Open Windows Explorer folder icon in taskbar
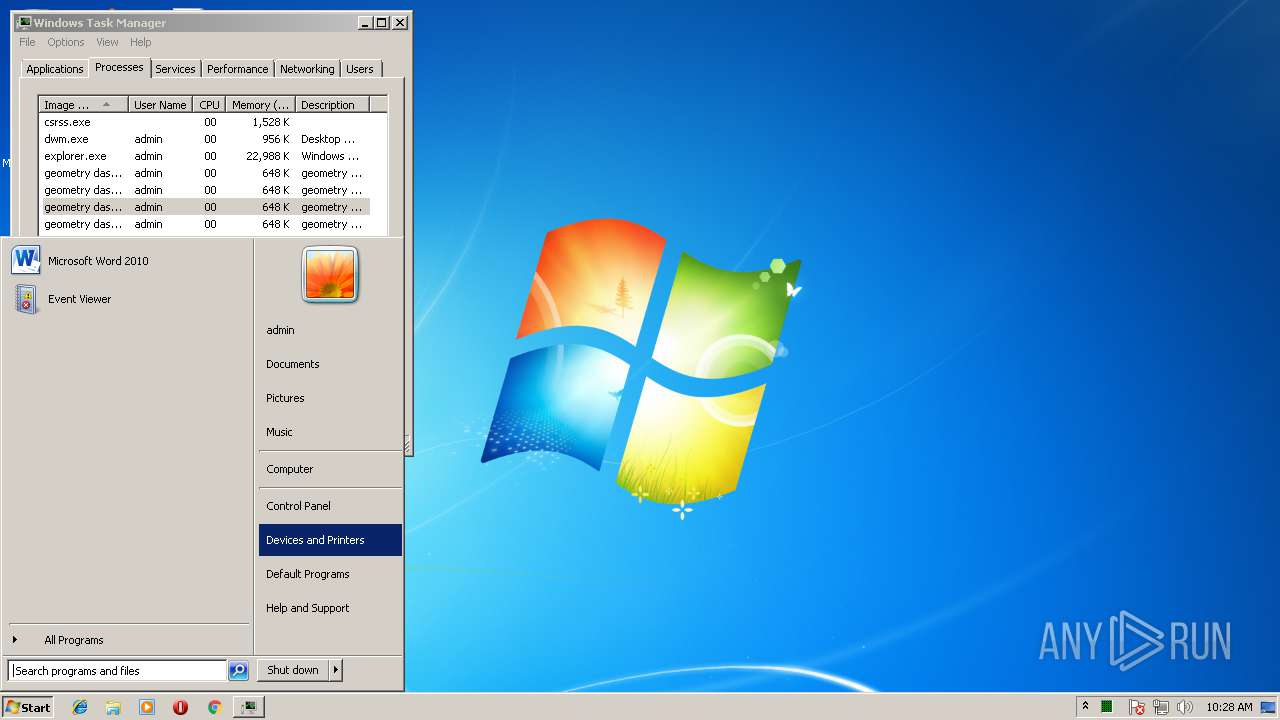The image size is (1280, 720). tap(113, 707)
